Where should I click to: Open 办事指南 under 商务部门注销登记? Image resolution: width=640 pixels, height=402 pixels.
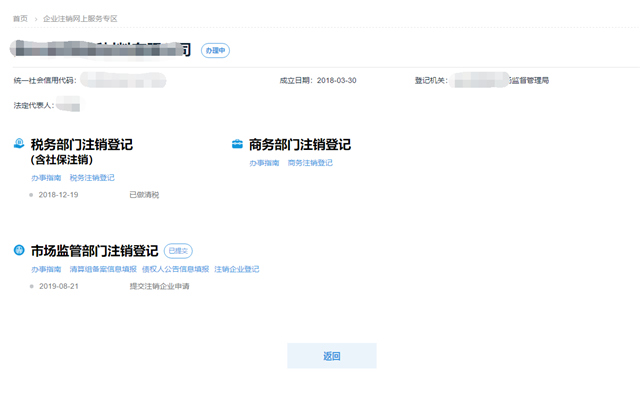pos(264,163)
